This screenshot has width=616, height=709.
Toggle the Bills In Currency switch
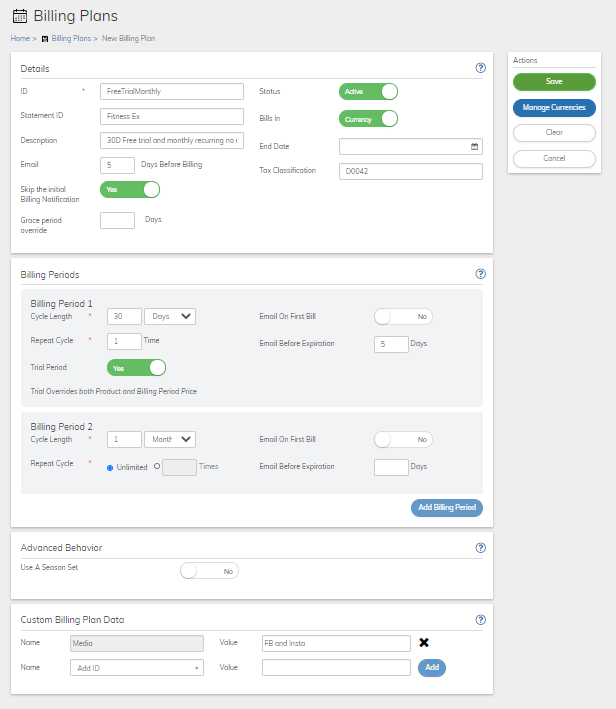[368, 119]
